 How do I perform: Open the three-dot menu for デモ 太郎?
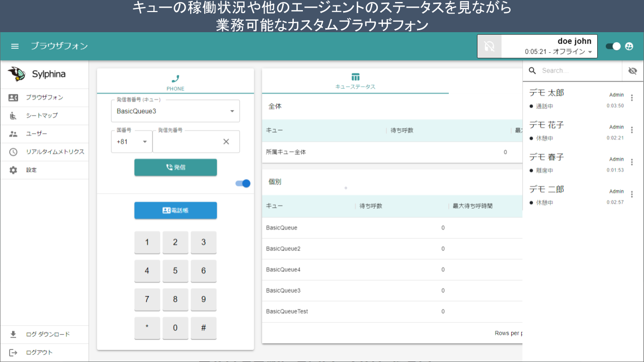[x=632, y=98]
